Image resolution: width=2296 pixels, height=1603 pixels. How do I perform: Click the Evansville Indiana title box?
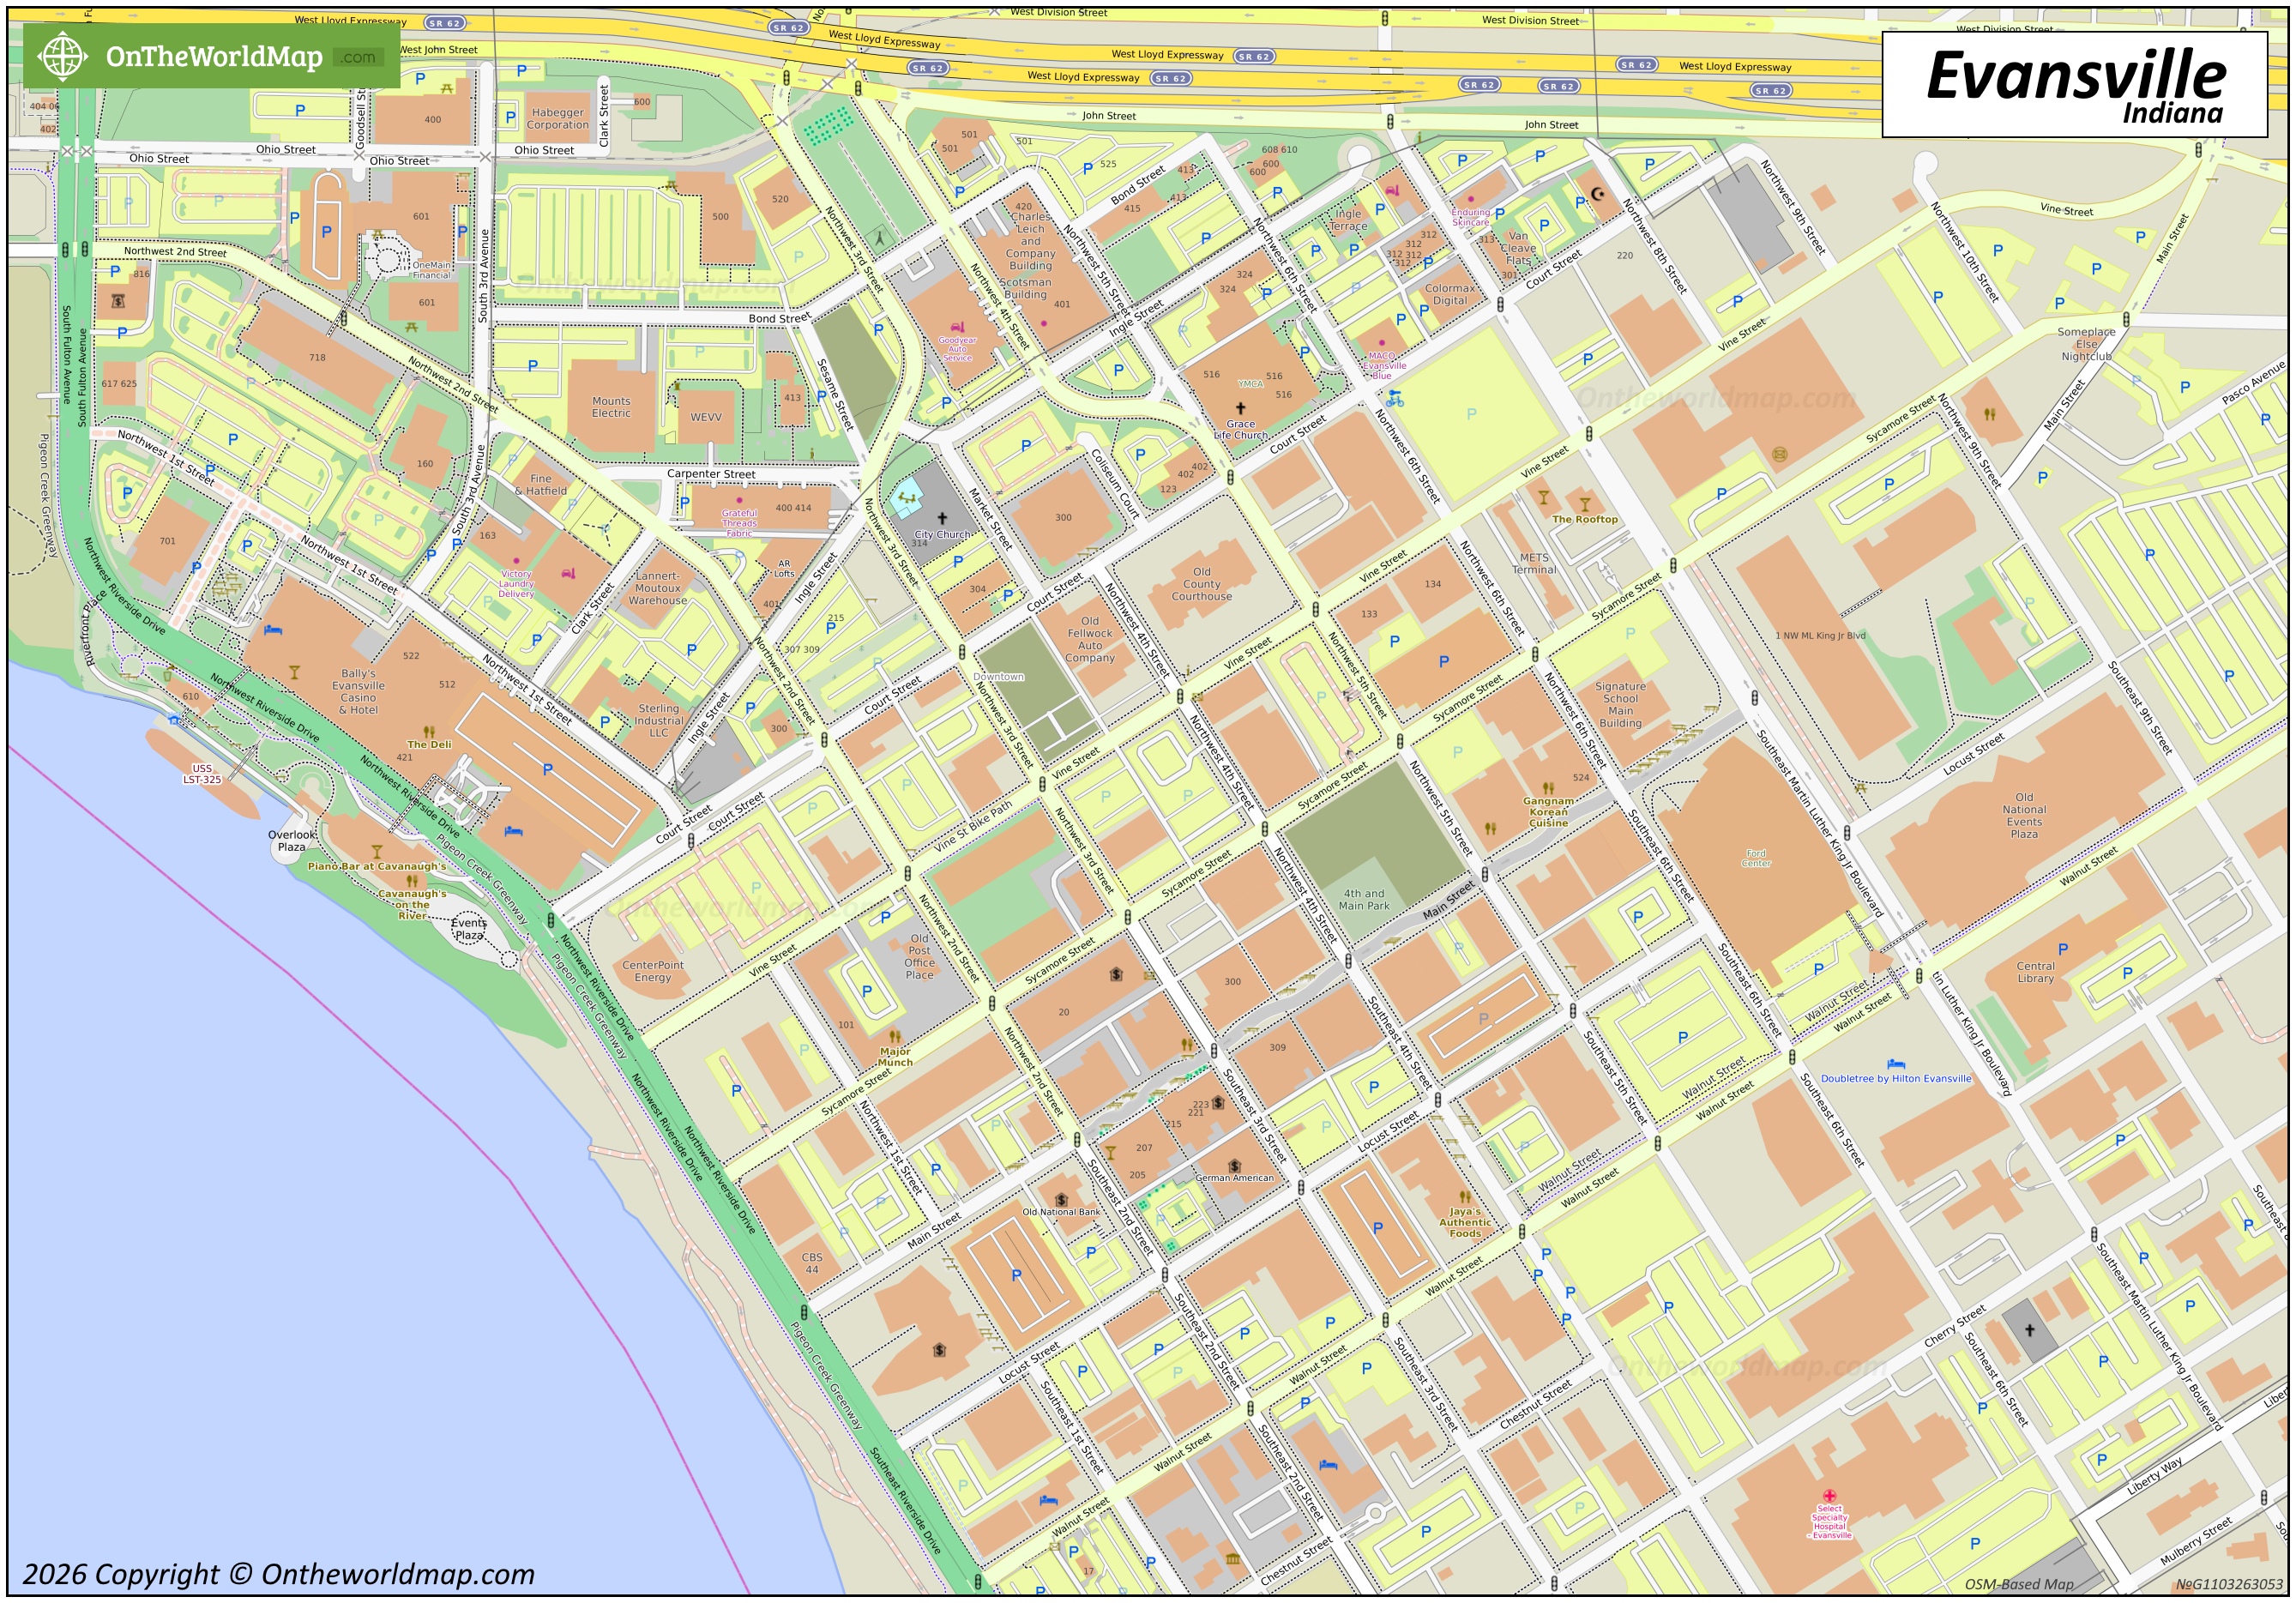[2074, 85]
